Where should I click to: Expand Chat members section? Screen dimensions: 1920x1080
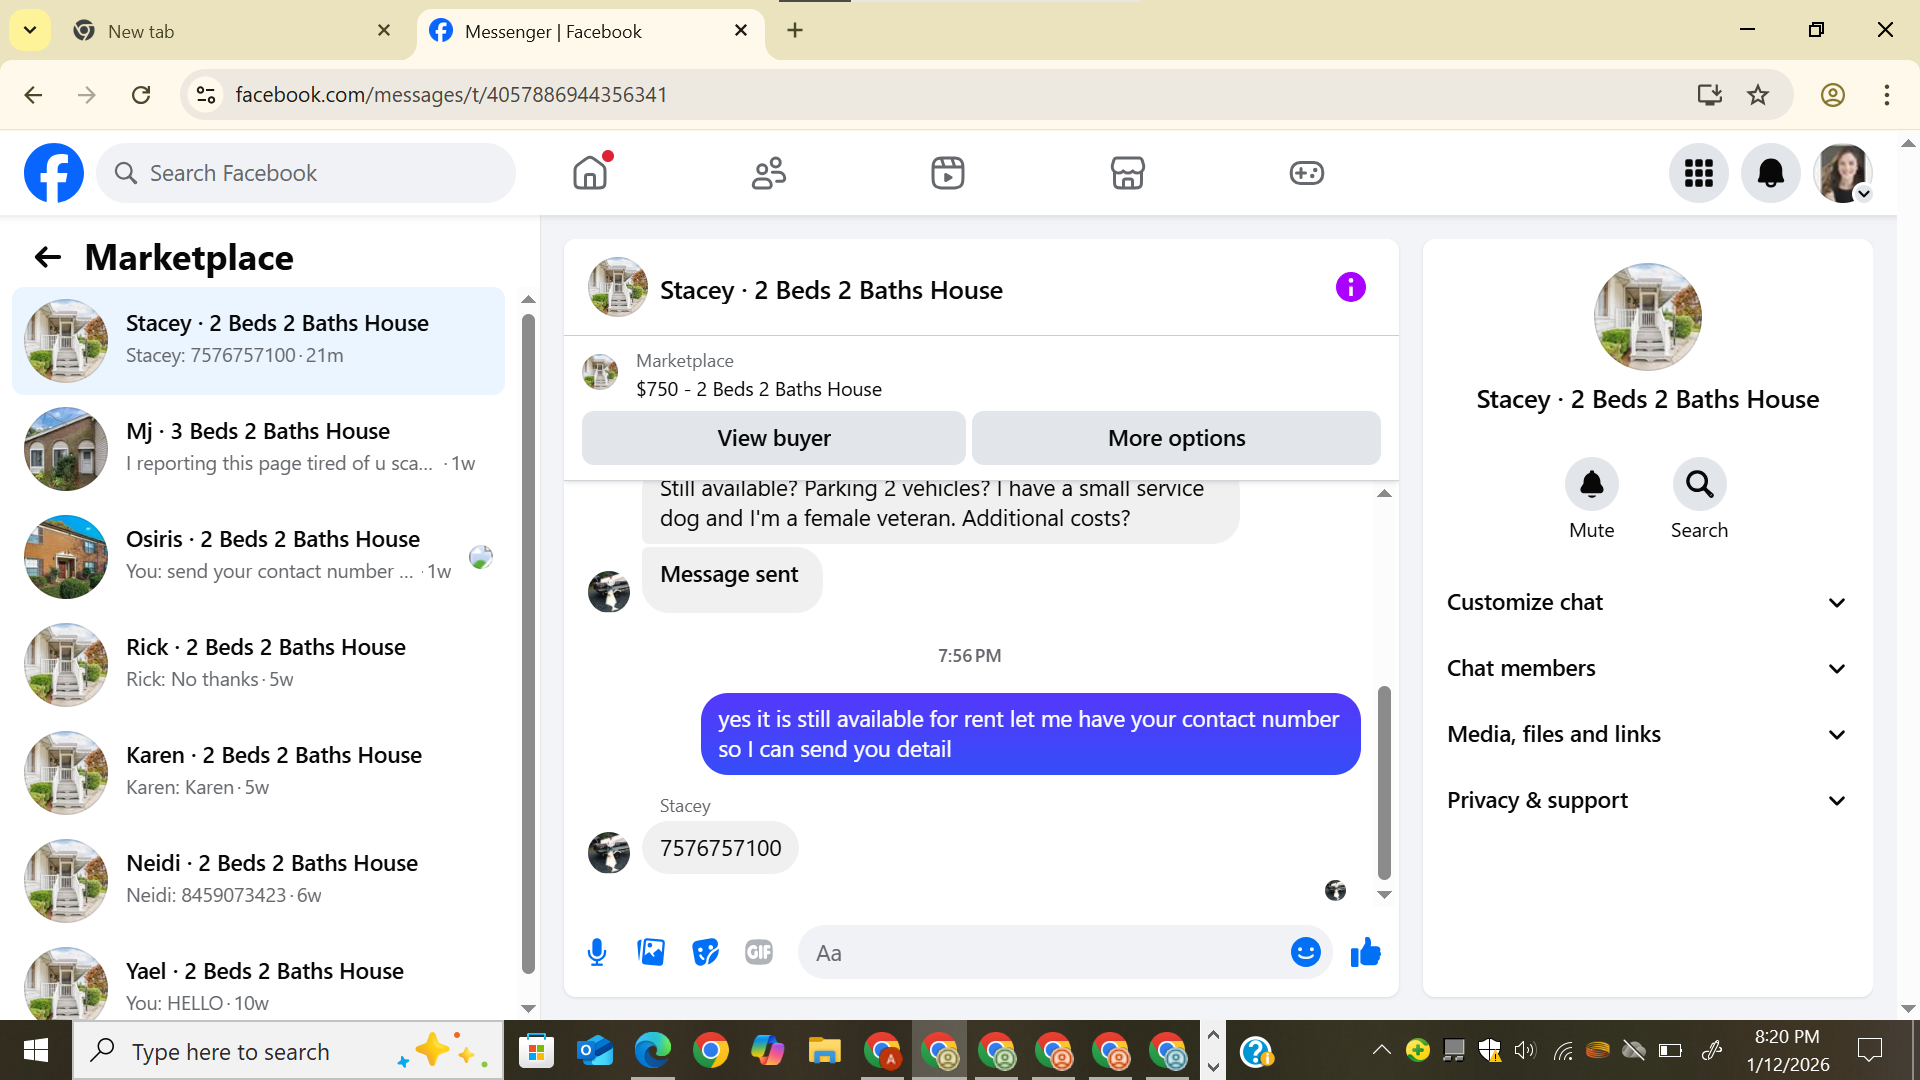coord(1645,668)
